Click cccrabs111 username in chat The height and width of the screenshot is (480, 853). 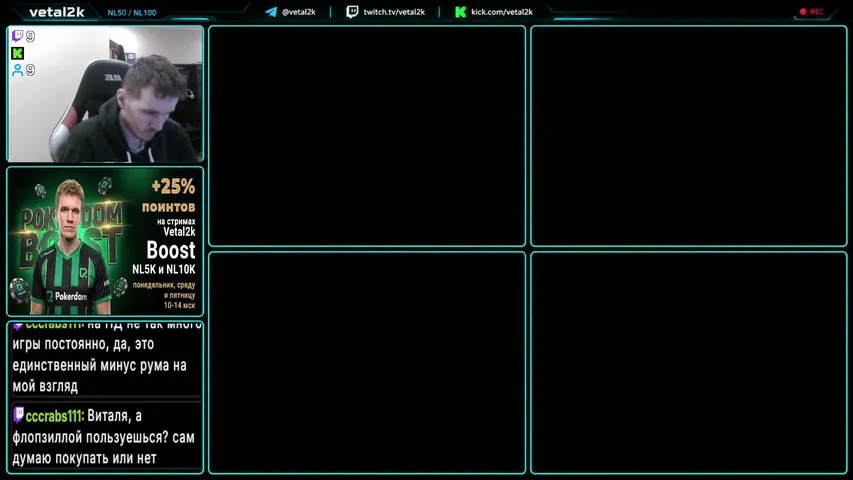pyautogui.click(x=54, y=416)
